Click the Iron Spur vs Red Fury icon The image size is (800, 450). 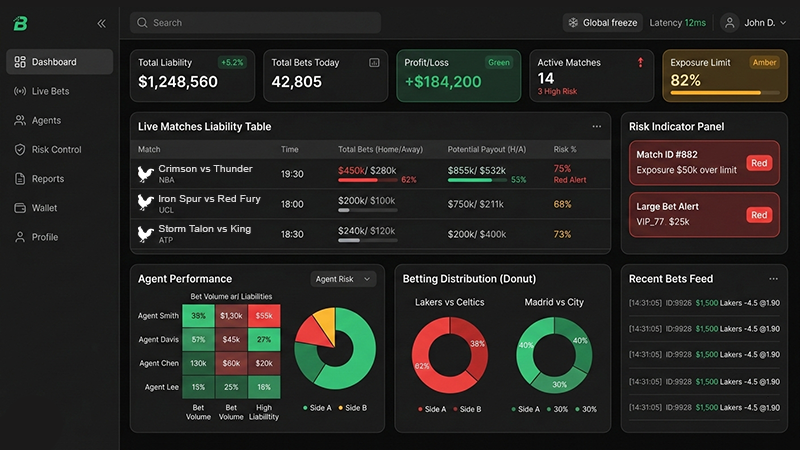145,204
